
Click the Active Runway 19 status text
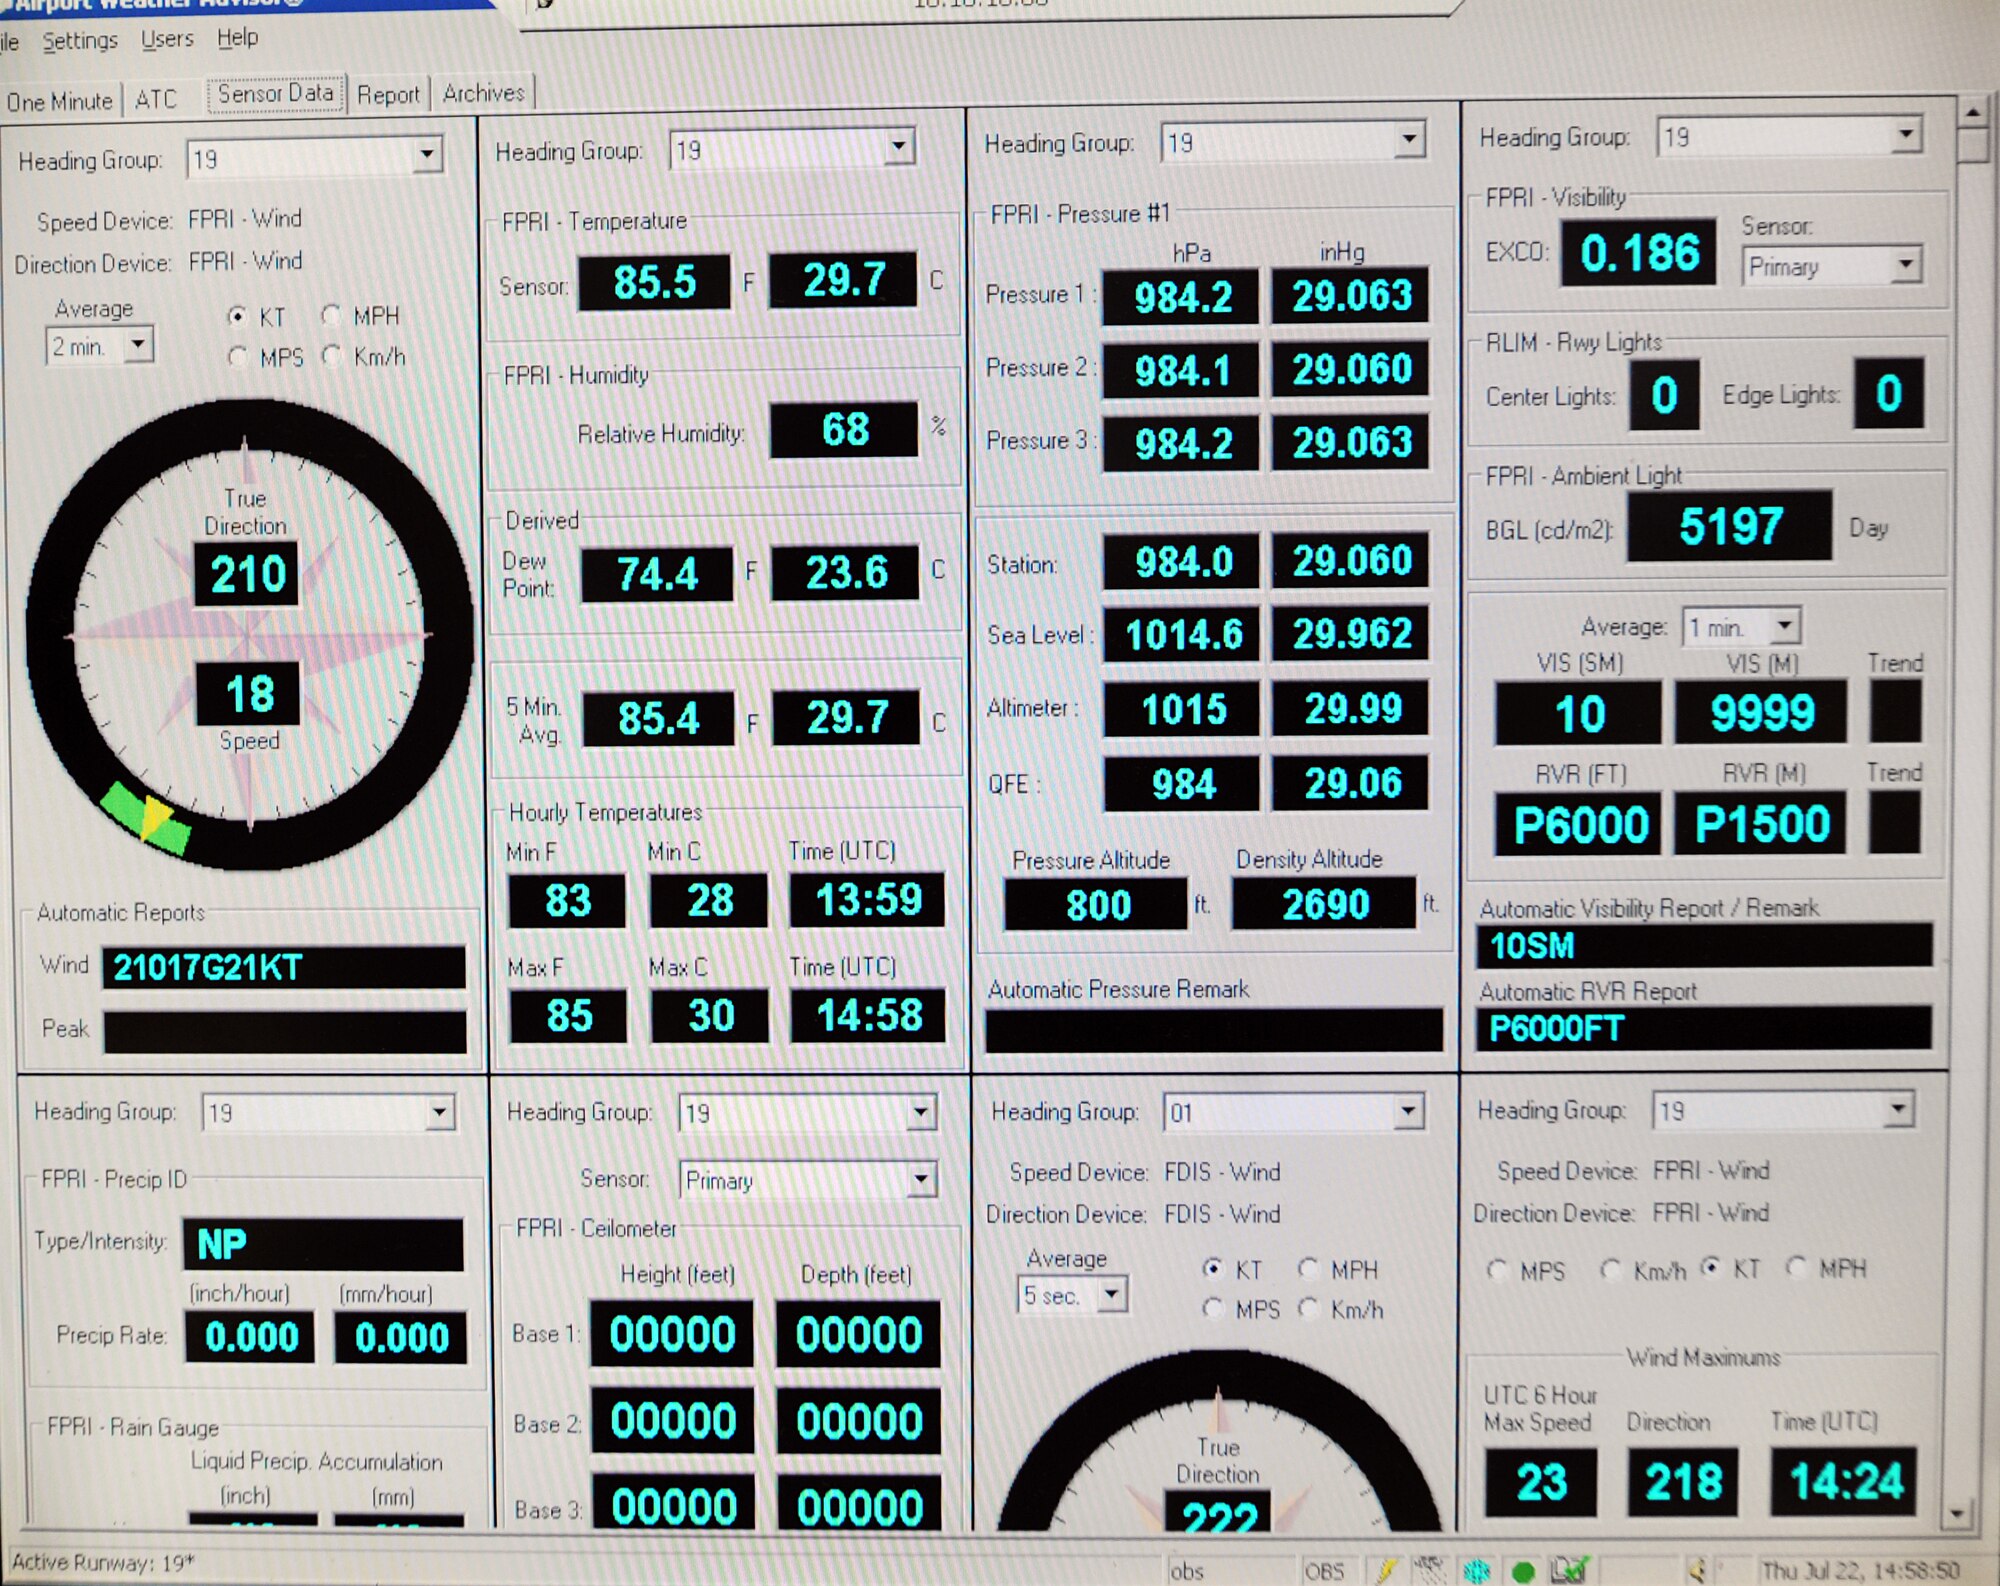(103, 1562)
